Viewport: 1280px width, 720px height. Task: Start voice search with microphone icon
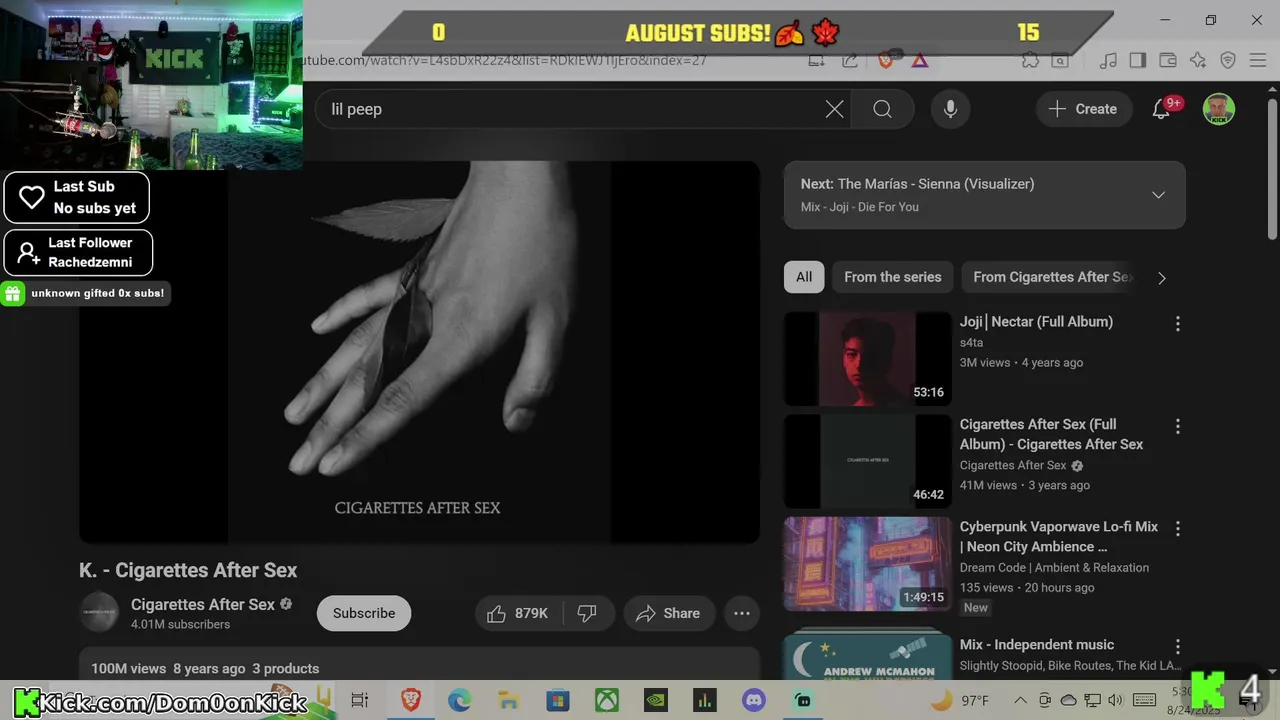pyautogui.click(x=950, y=109)
